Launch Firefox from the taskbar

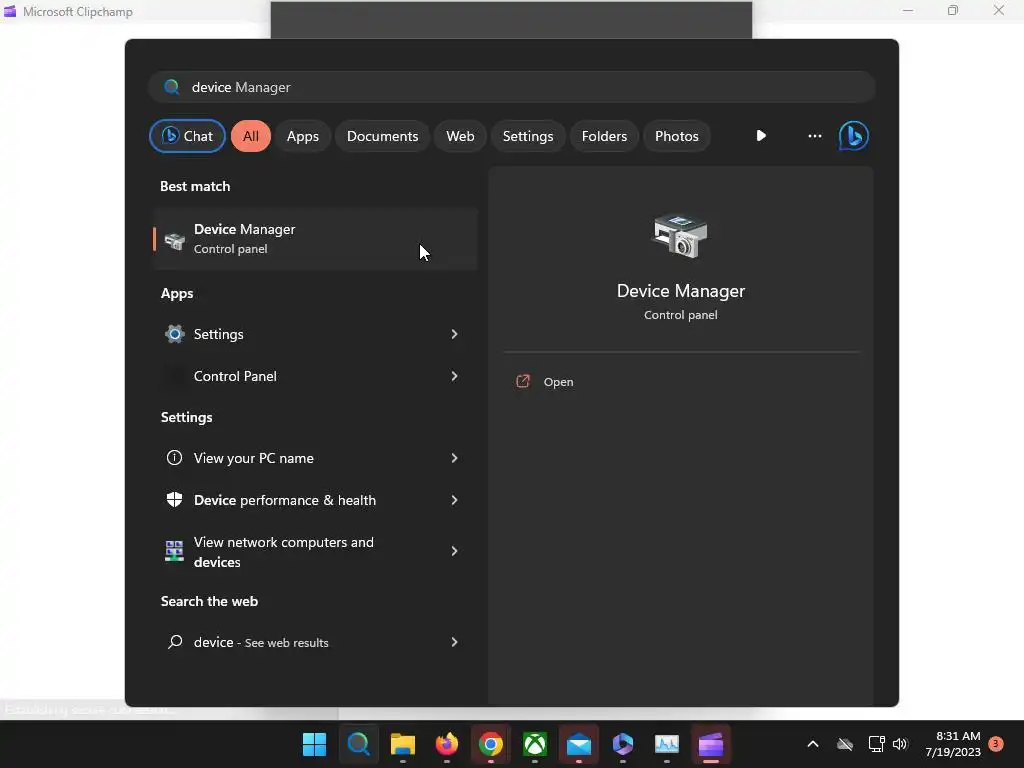click(x=447, y=744)
